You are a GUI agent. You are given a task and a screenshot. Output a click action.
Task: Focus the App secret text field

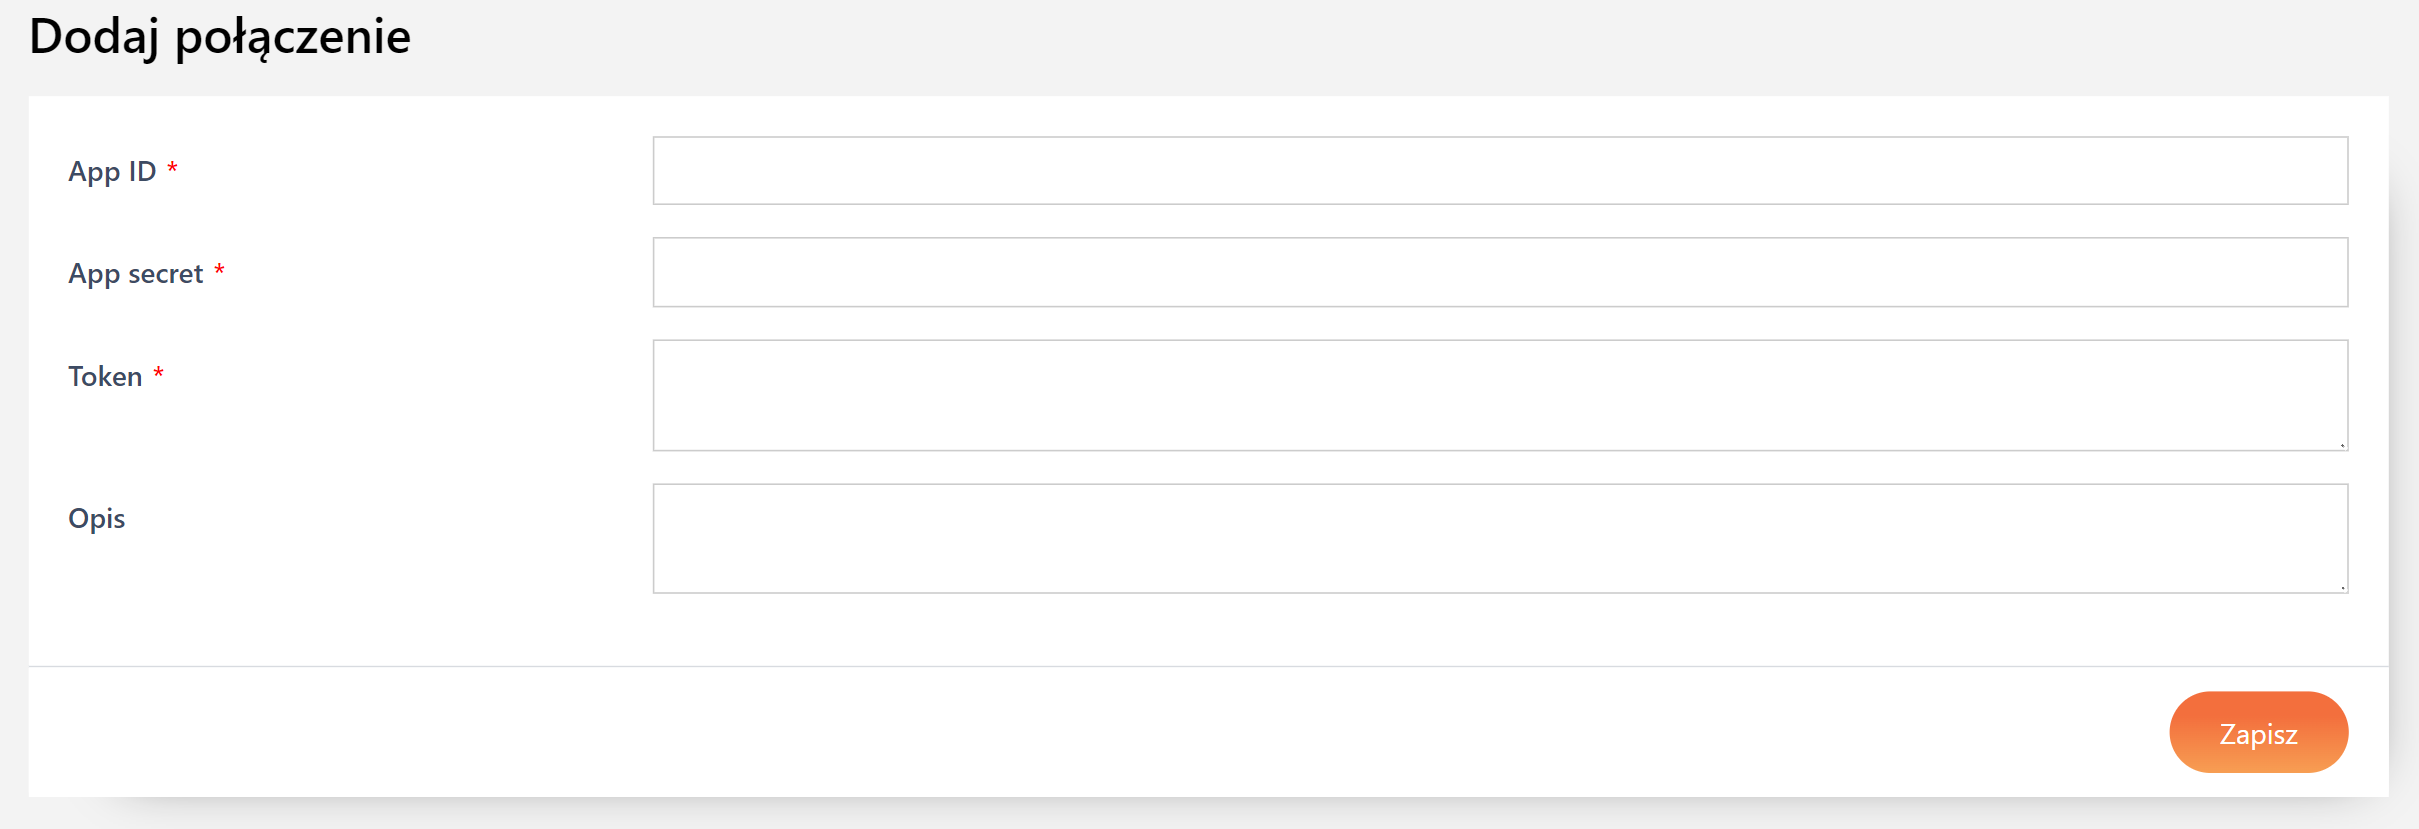point(1500,272)
